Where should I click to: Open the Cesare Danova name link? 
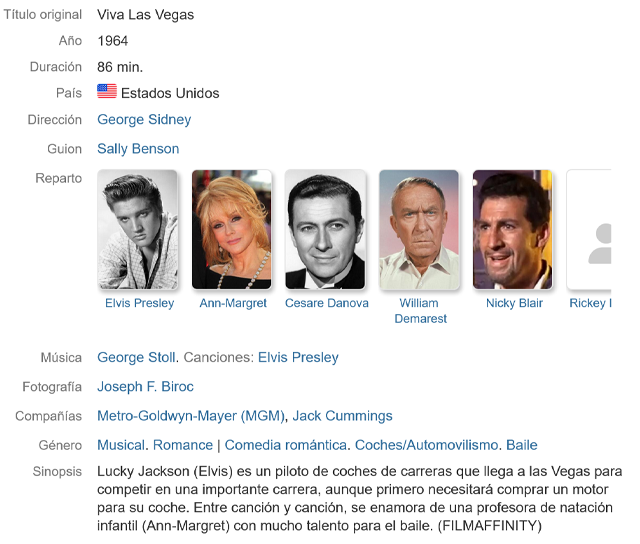click(326, 303)
